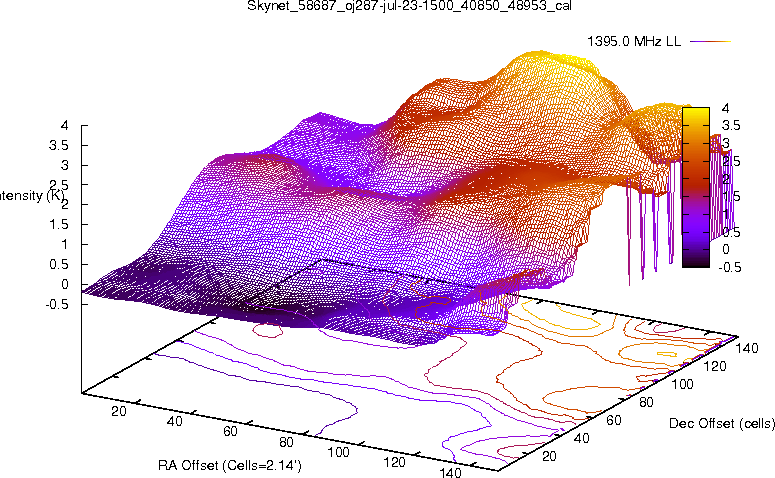Click the Intensity (K) axis label
The width and height of the screenshot is (775, 478).
(x=32, y=196)
